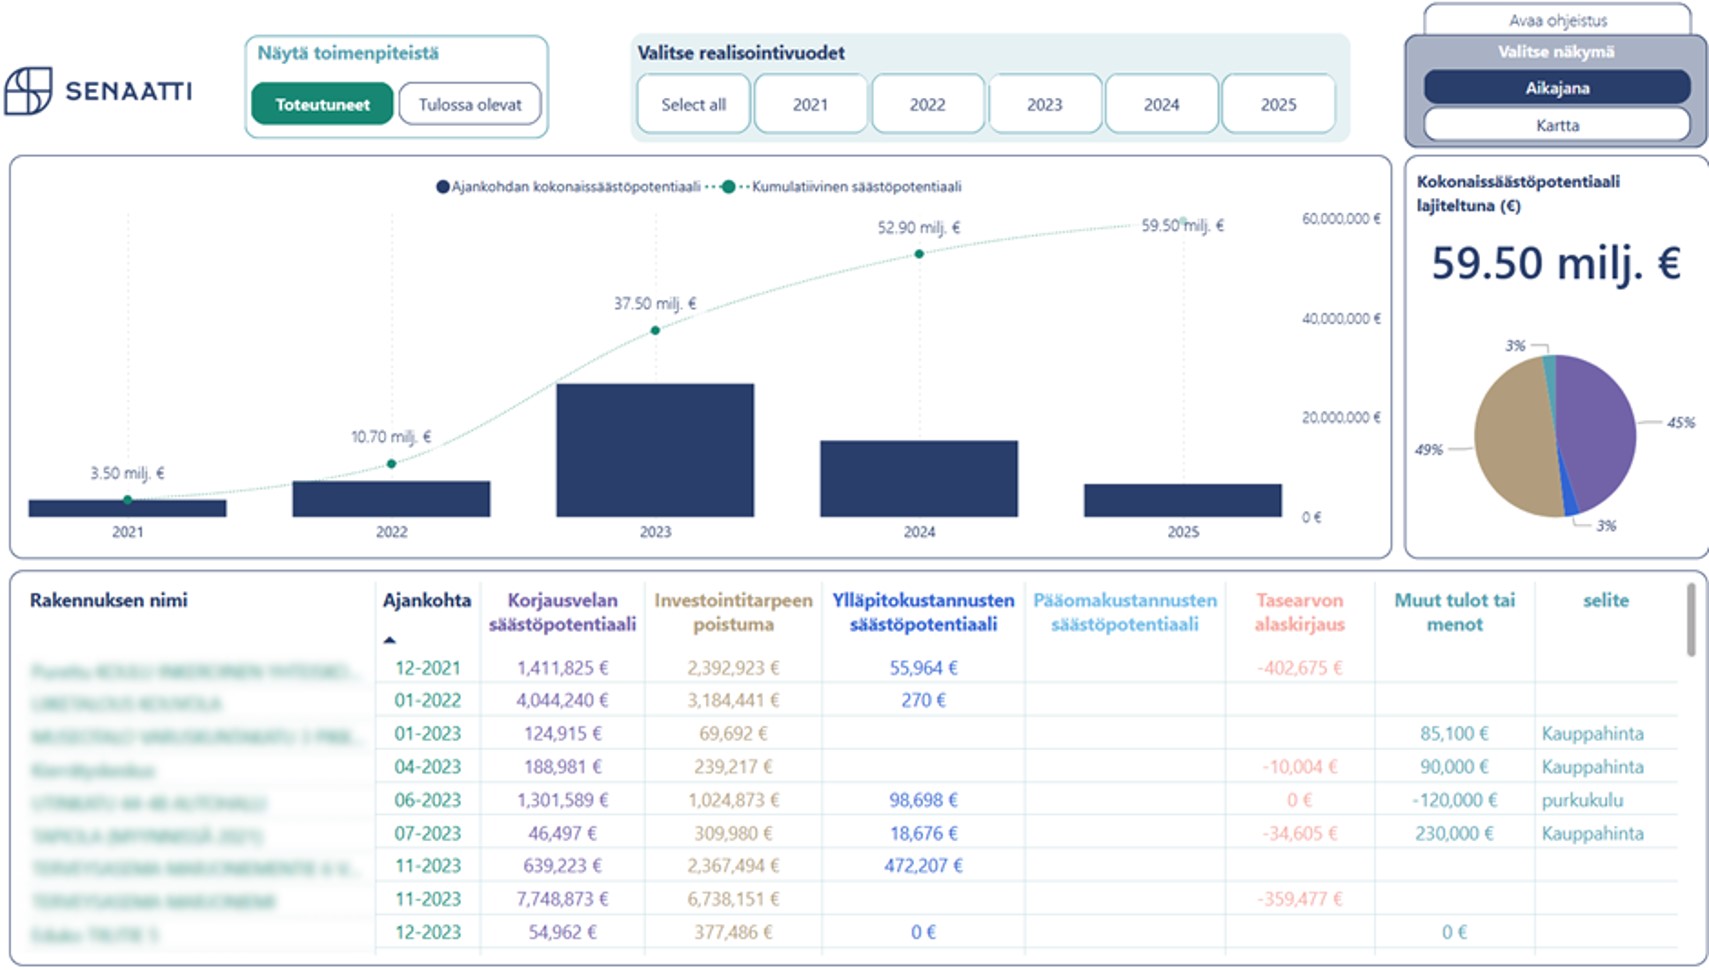Switch to the Kartta view

(1556, 125)
